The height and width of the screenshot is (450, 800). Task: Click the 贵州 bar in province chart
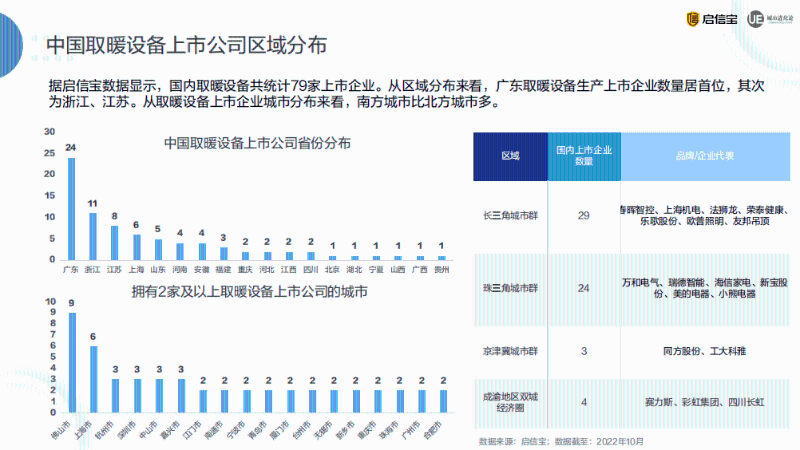click(x=442, y=256)
